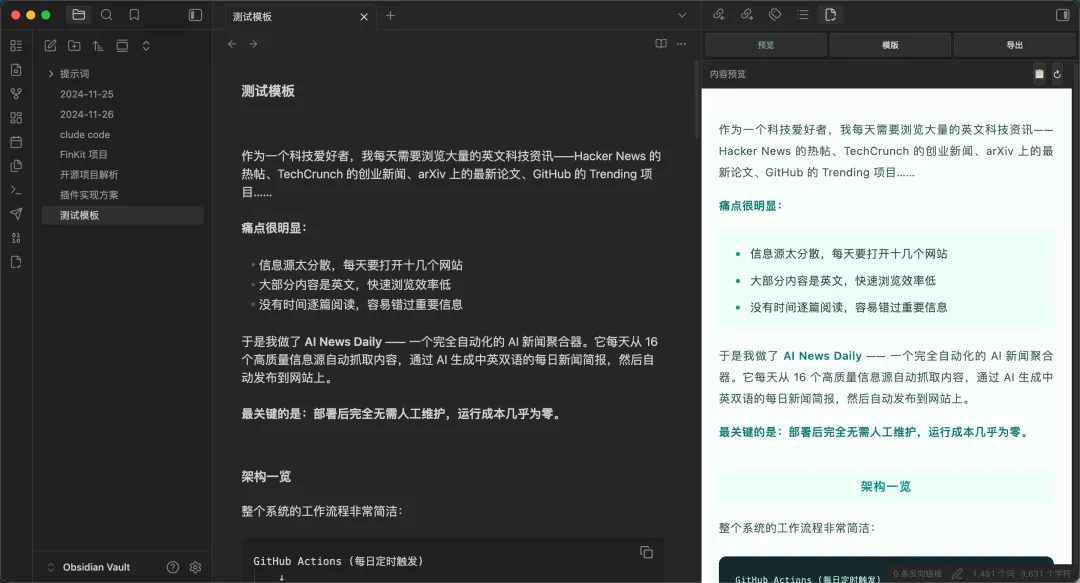Close the 测试模板 tab
The width and height of the screenshot is (1080, 583).
(x=364, y=17)
